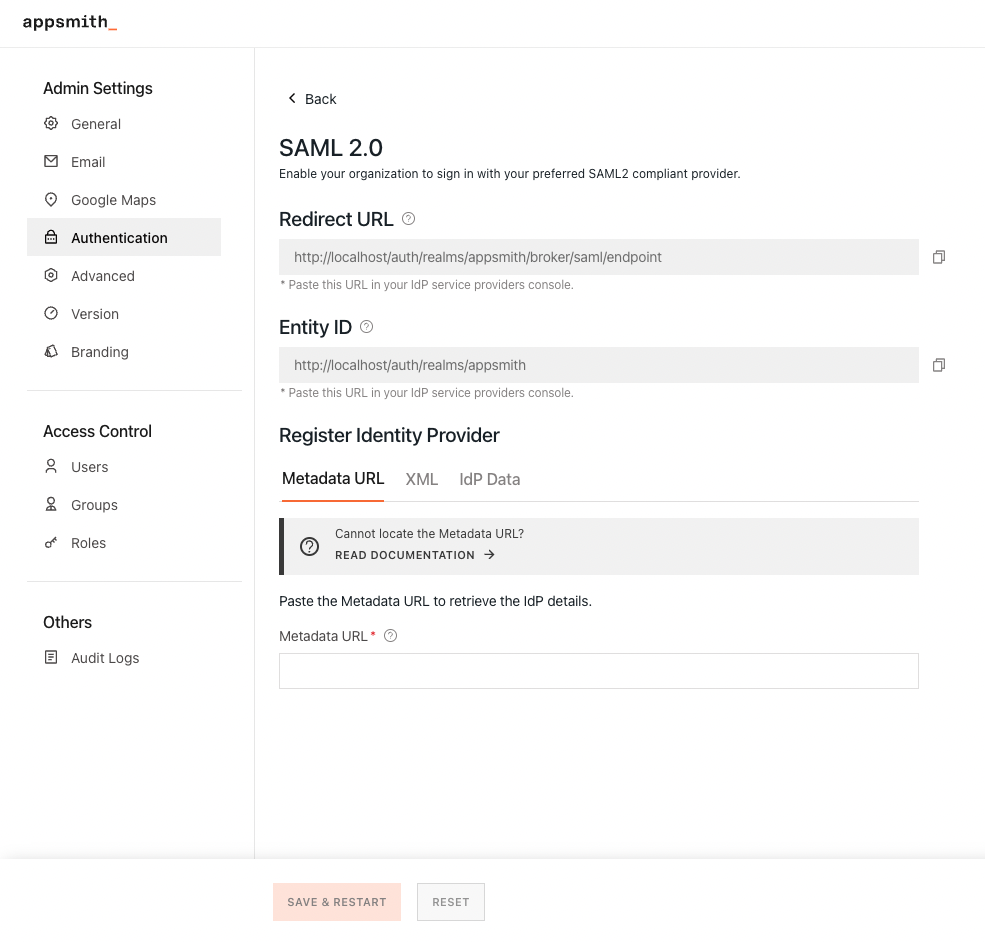
Task: Copy the Redirect URL using the copy icon
Action: pyautogui.click(x=938, y=257)
